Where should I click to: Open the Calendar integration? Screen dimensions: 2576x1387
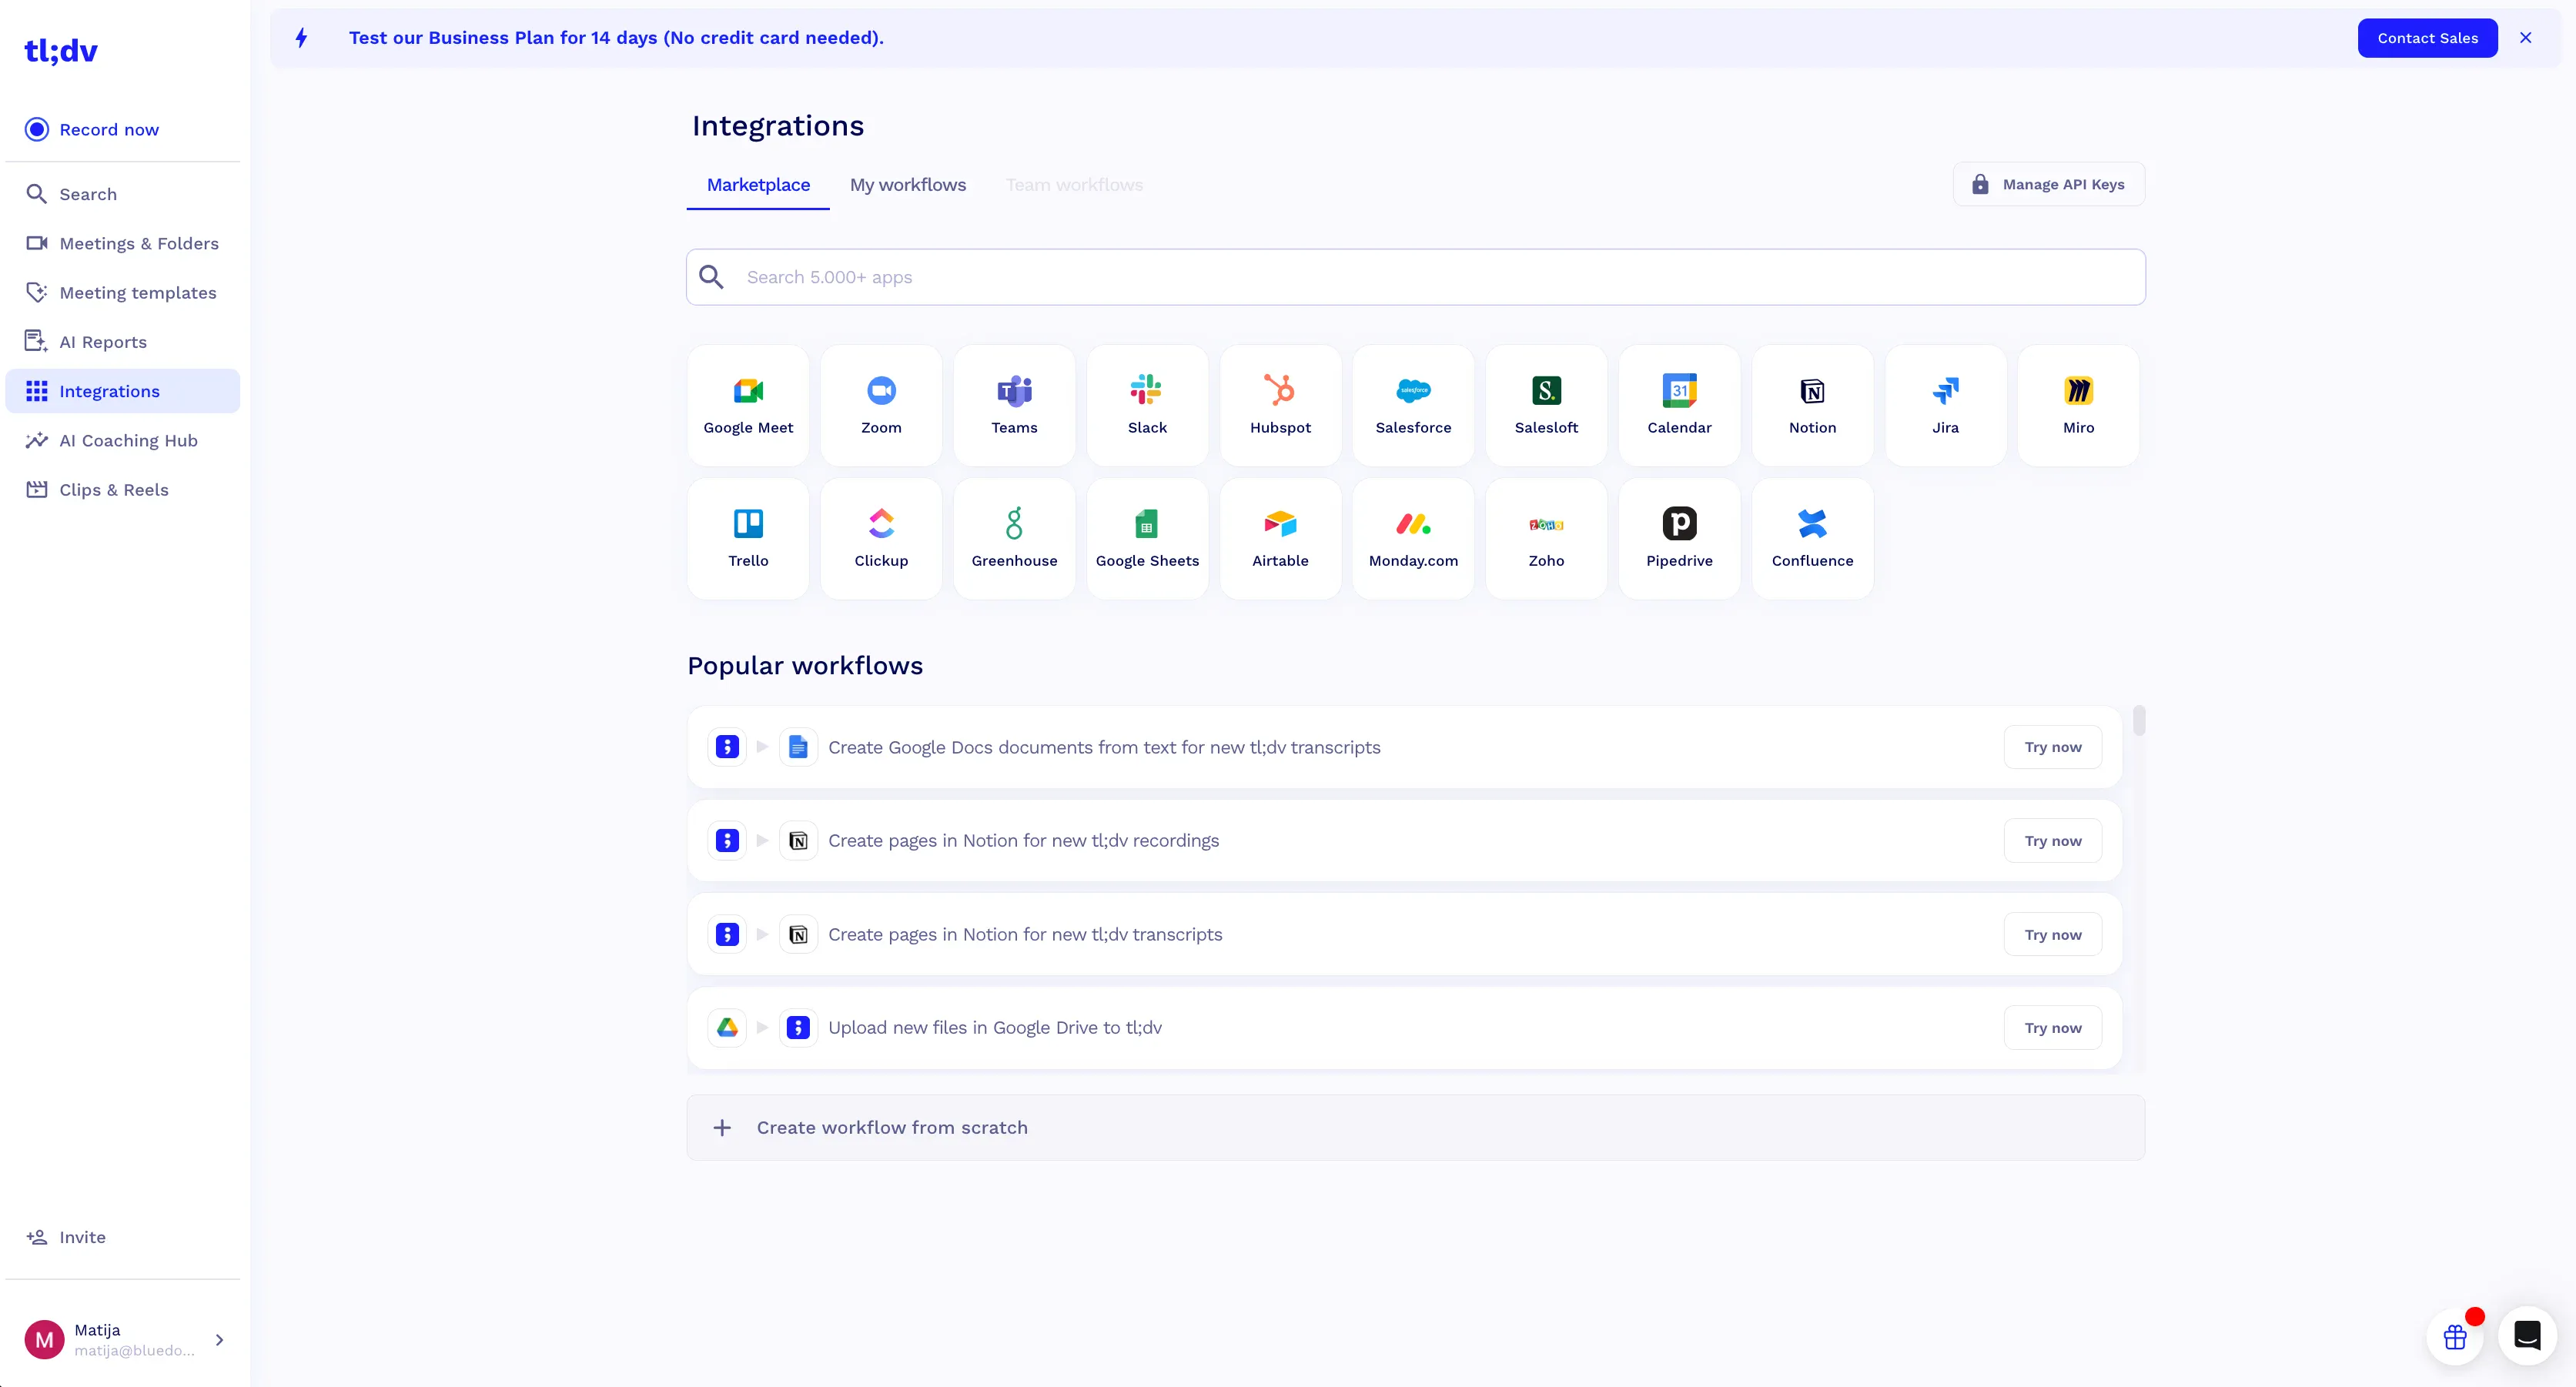(1679, 405)
